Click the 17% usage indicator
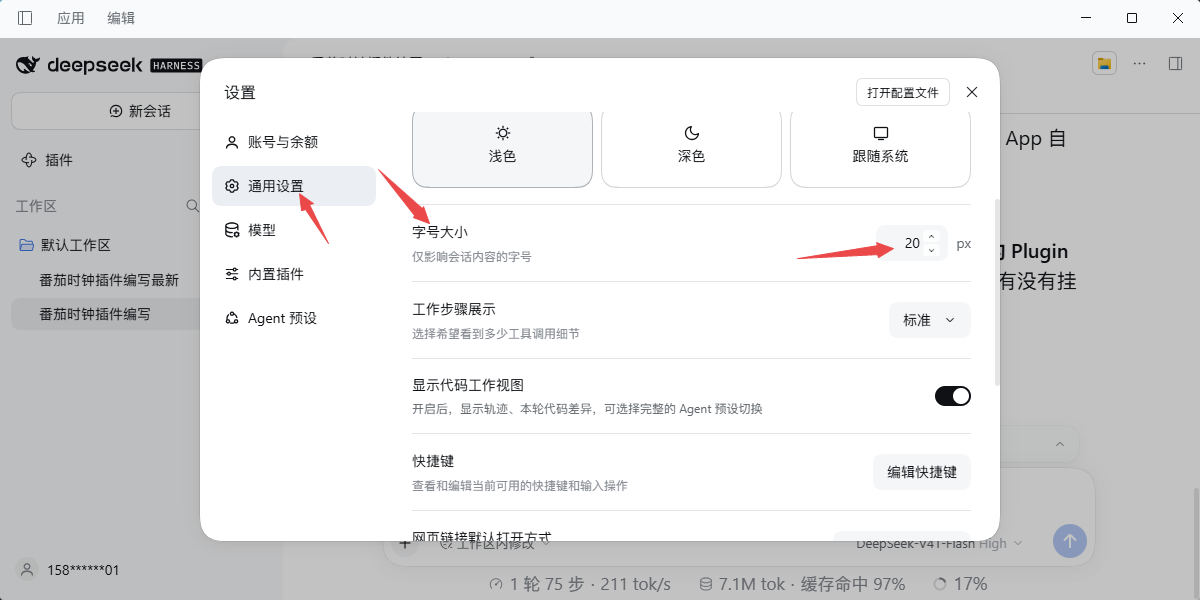 tap(959, 584)
